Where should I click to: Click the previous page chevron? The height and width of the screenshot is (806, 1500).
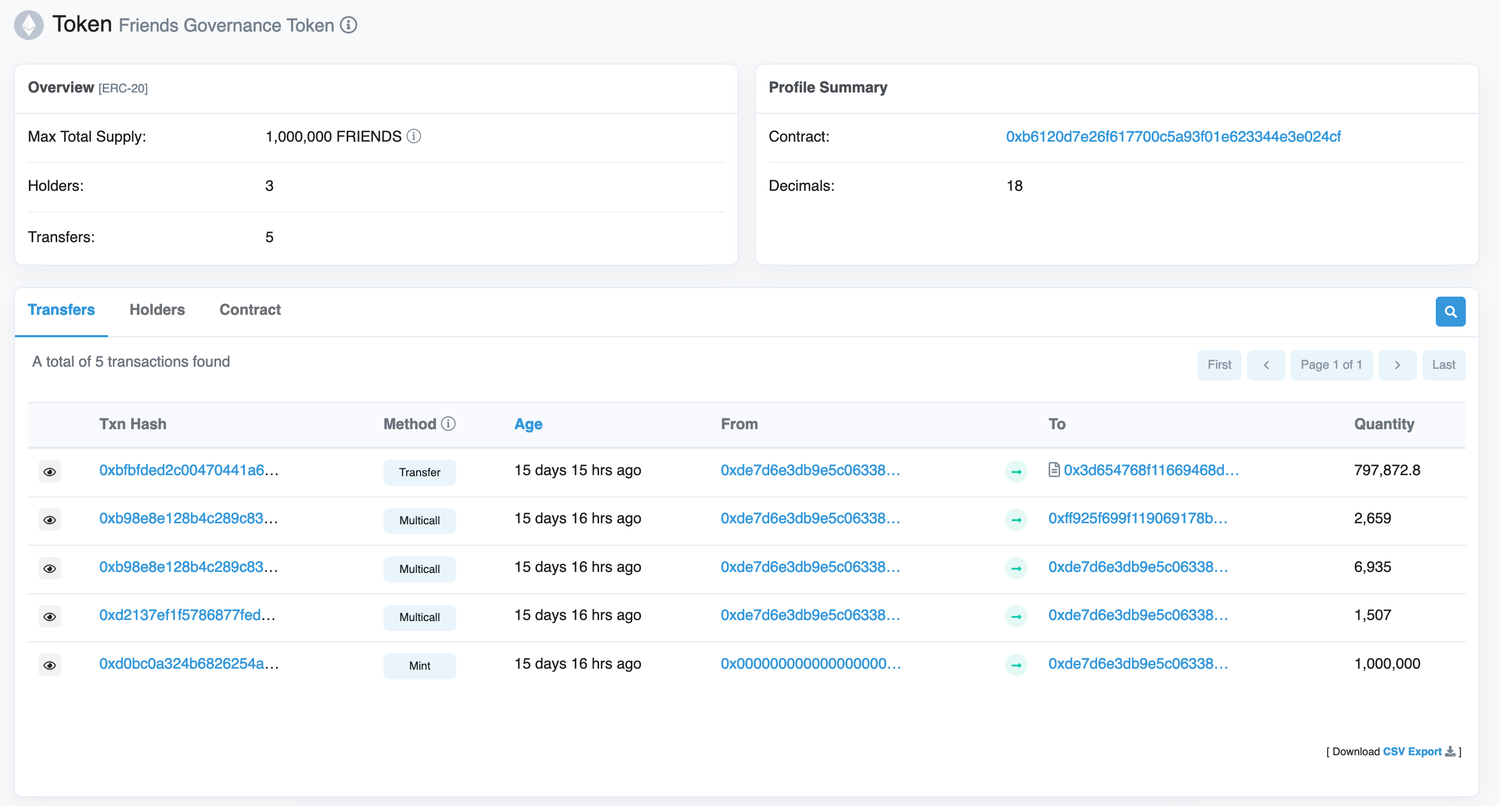(1266, 365)
